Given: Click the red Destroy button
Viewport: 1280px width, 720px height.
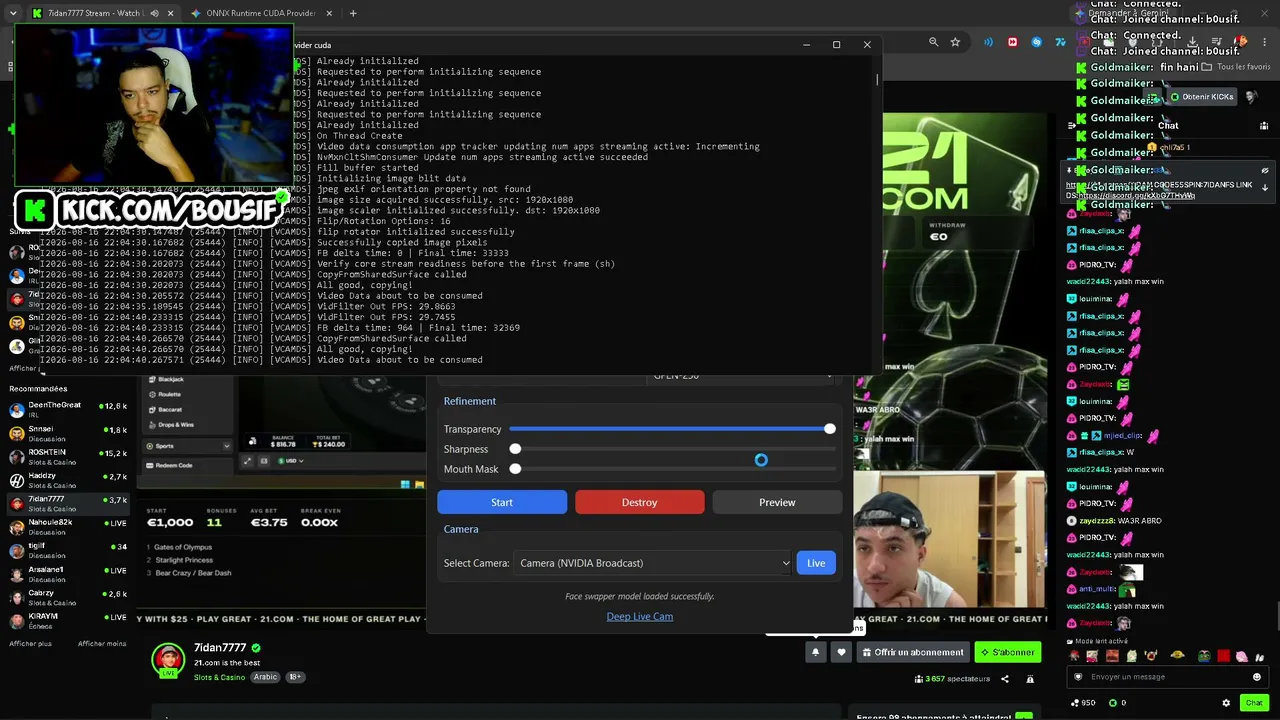Looking at the screenshot, I should click(639, 502).
